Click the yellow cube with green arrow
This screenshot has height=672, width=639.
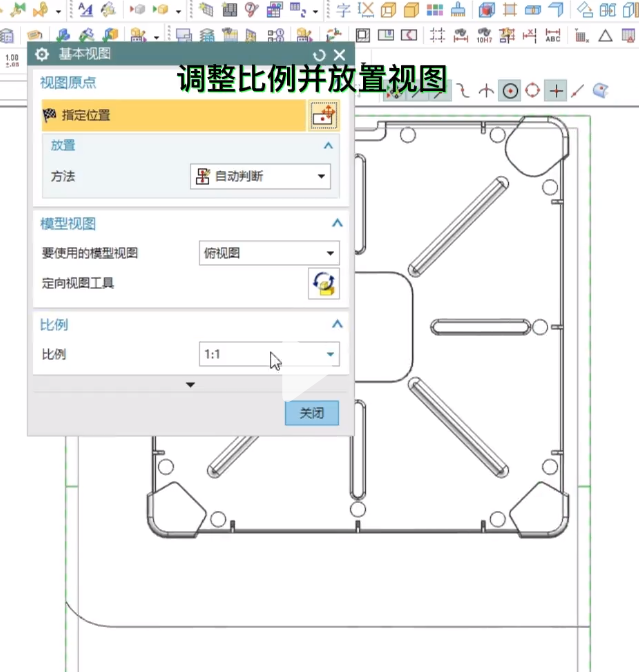tap(161, 9)
